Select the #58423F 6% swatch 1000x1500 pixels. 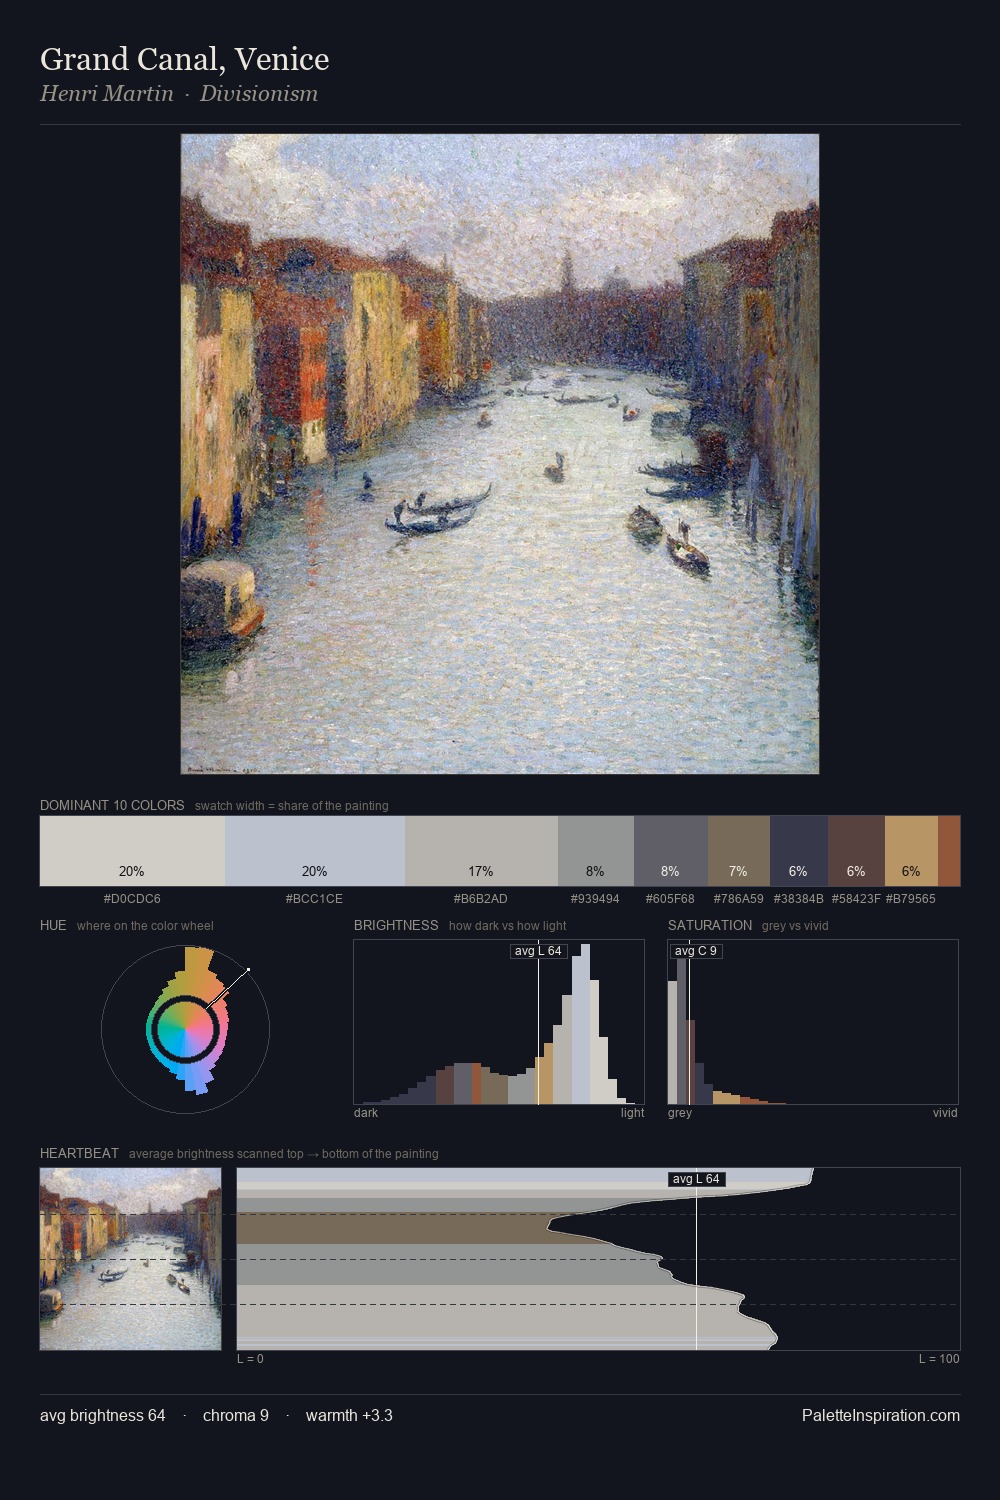[x=856, y=851]
